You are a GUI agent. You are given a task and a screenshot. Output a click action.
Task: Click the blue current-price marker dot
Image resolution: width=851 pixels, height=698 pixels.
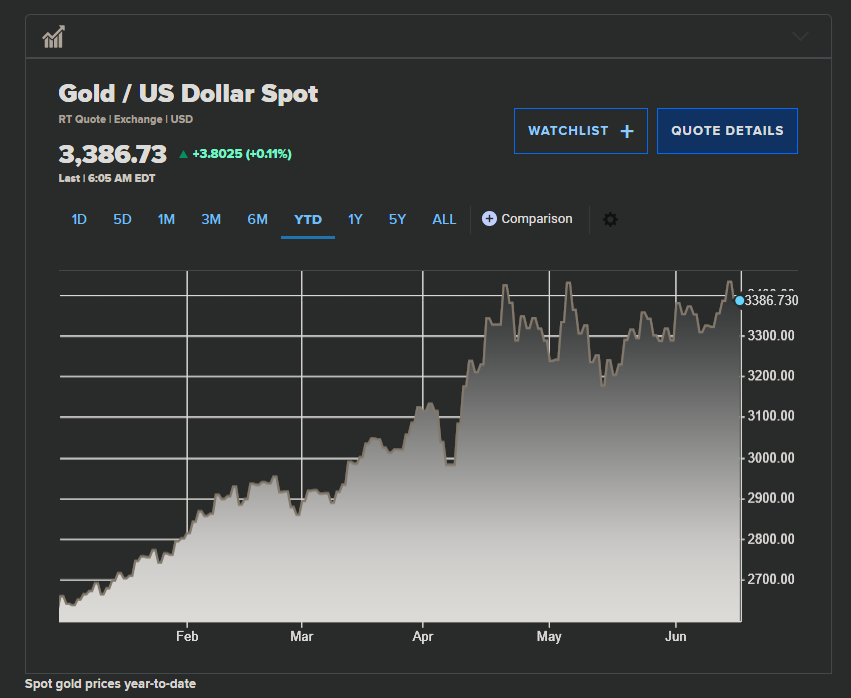[x=739, y=300]
